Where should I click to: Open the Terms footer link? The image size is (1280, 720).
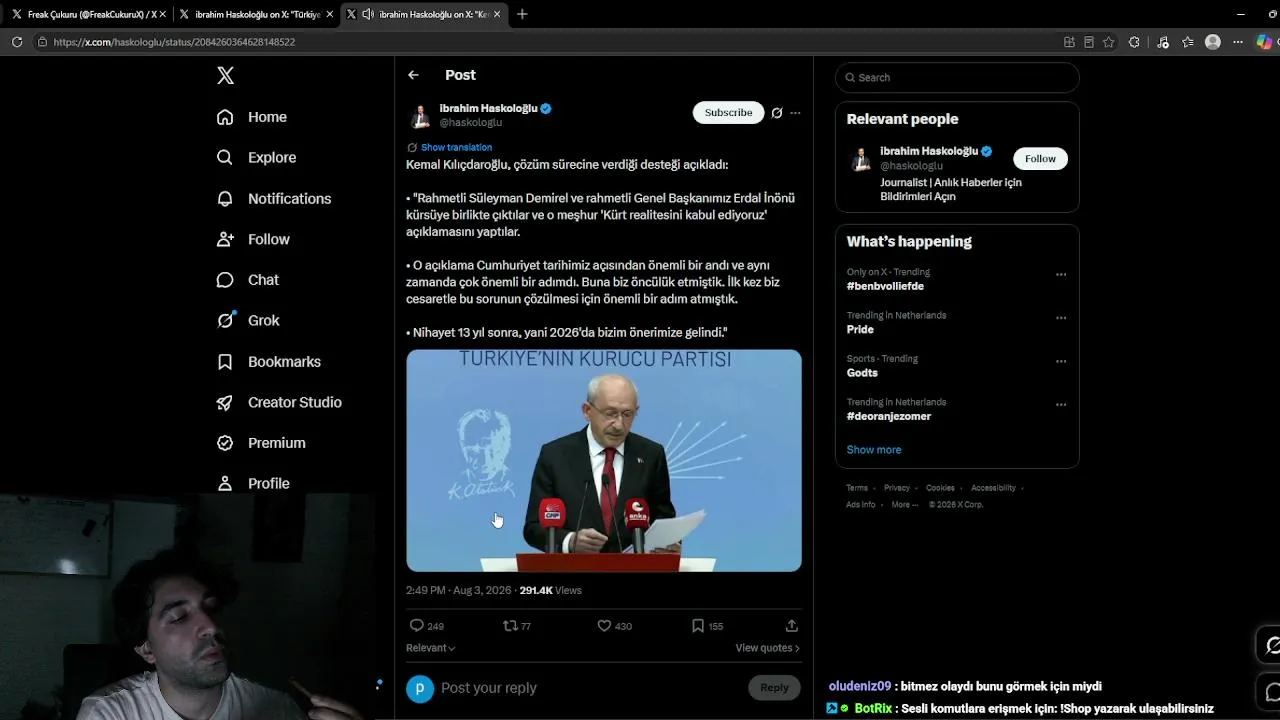click(x=857, y=488)
